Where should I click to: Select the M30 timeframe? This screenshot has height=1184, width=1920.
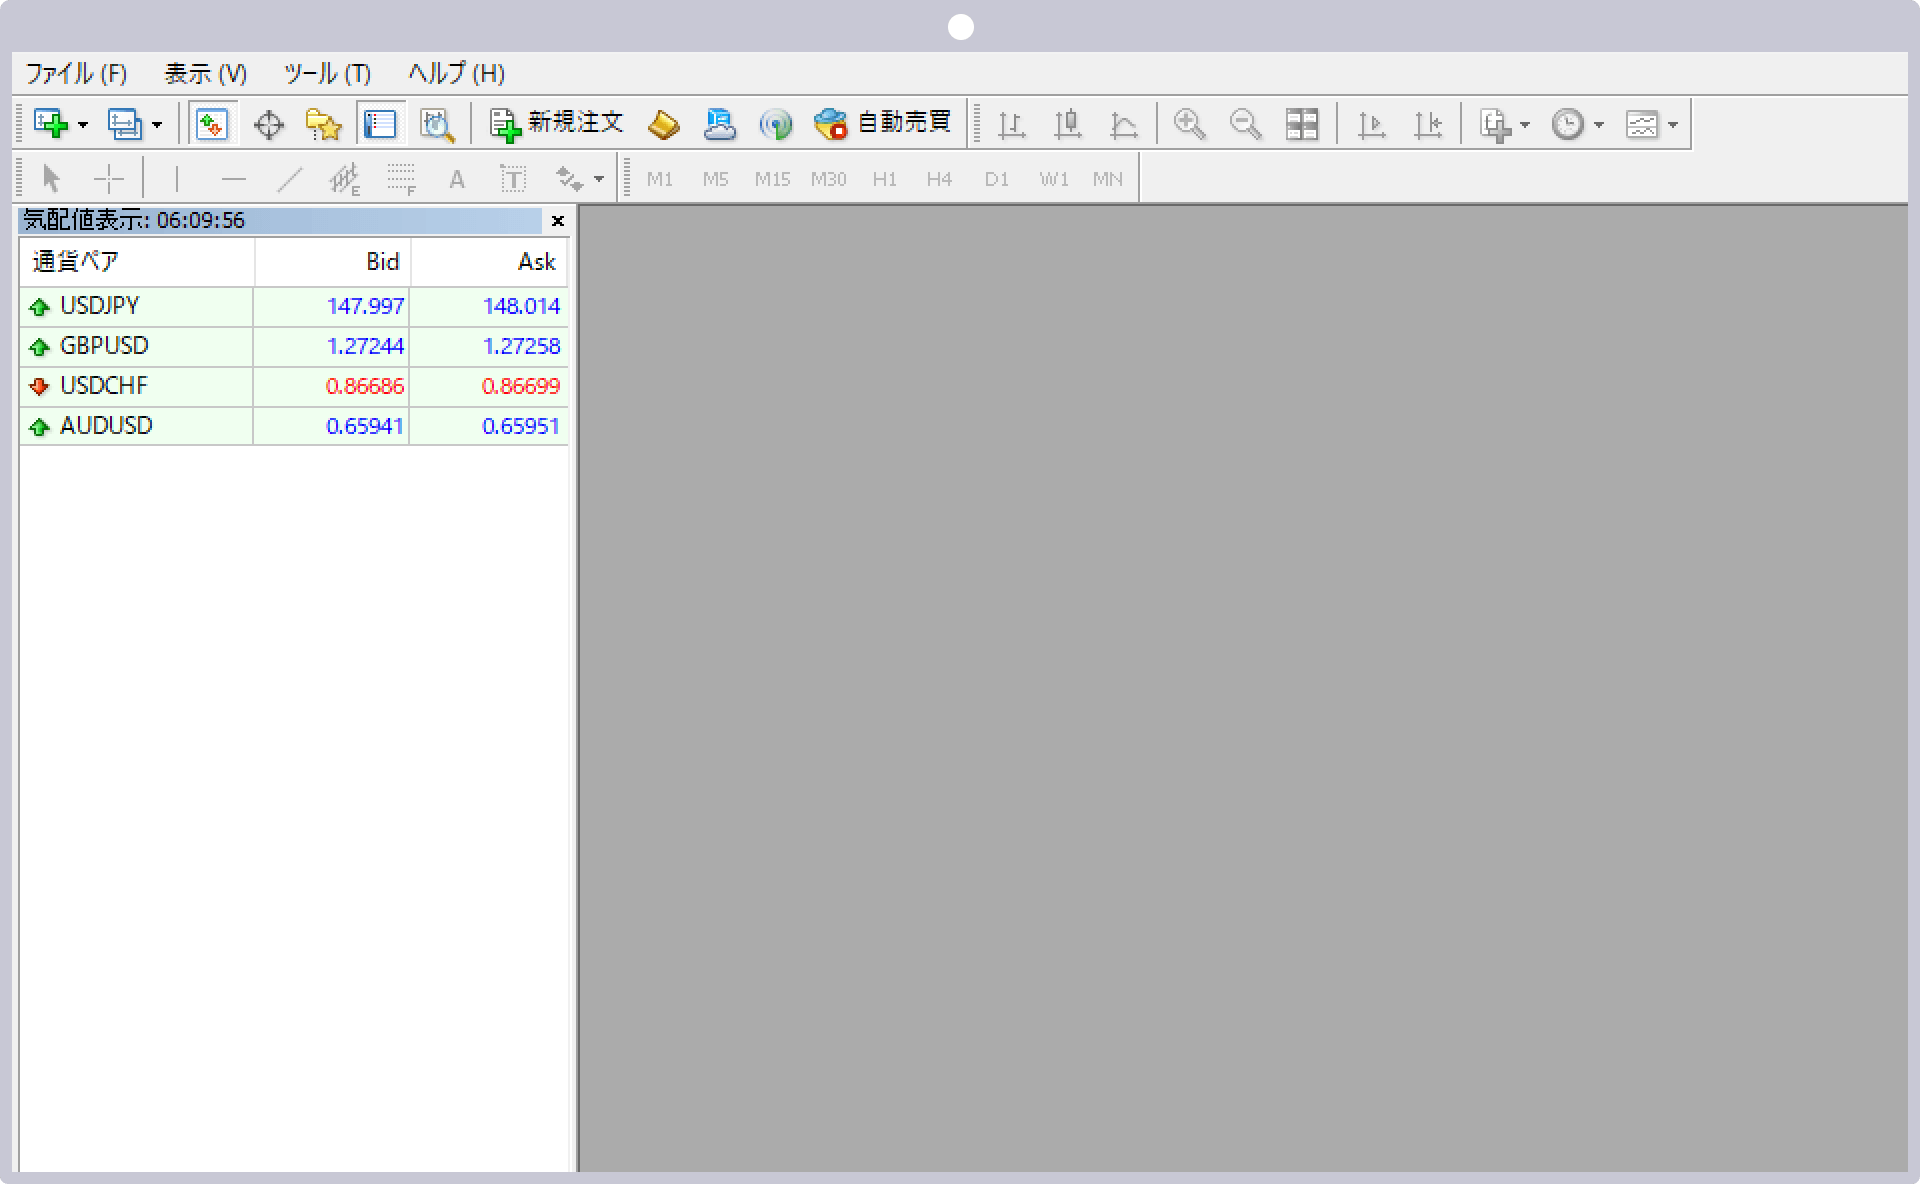828,179
